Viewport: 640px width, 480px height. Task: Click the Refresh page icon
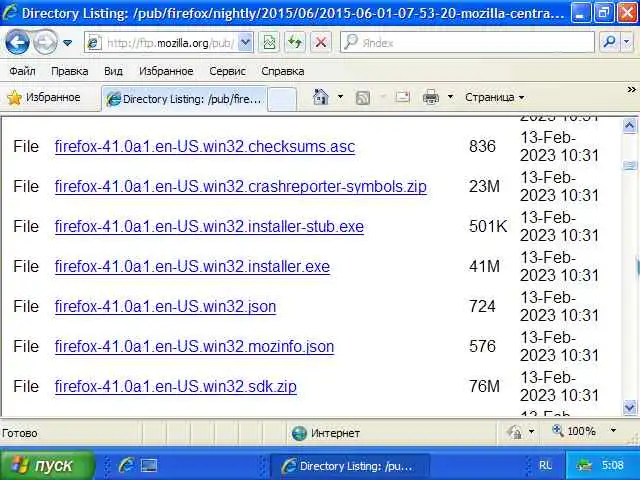[295, 42]
